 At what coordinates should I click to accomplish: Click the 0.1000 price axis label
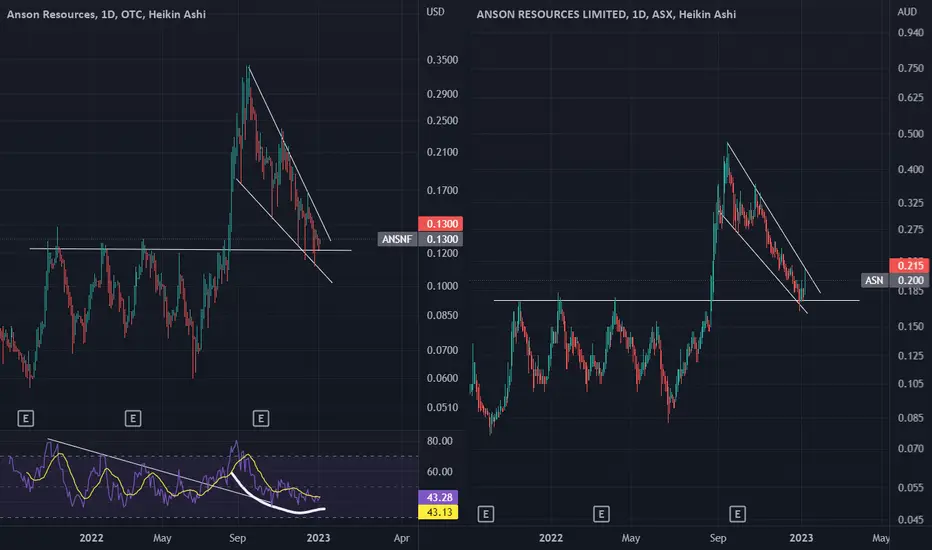click(x=442, y=286)
